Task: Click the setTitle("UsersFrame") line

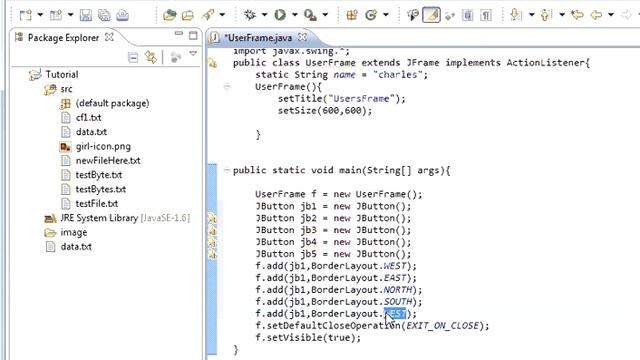Action: coord(342,99)
